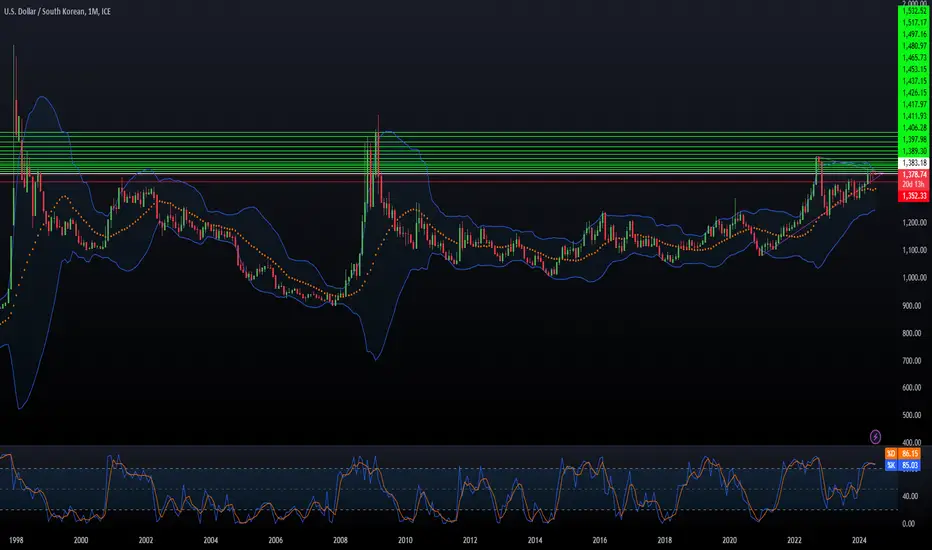This screenshot has width=932, height=550.
Task: Click the 1,406.28 price label
Action: pyautogui.click(x=914, y=128)
